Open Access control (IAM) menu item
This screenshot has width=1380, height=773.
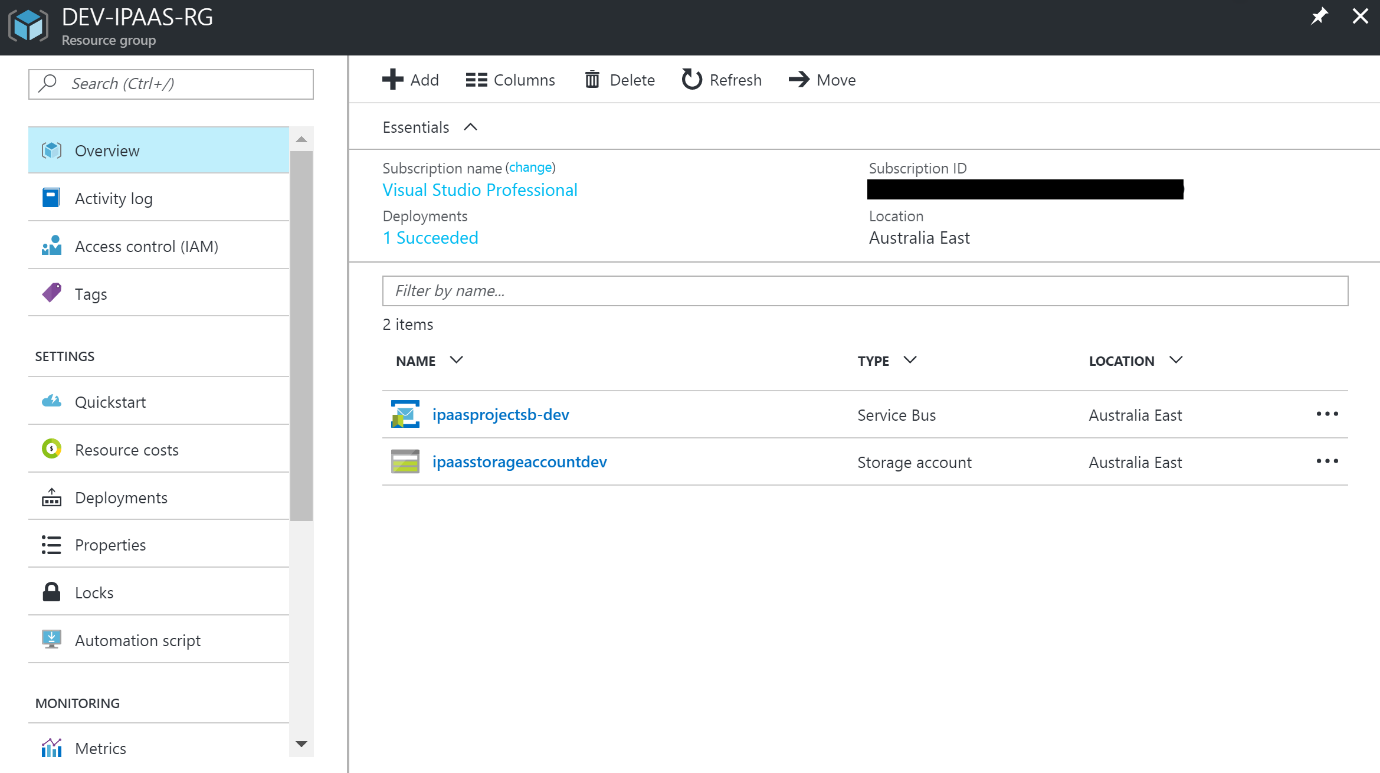158,246
